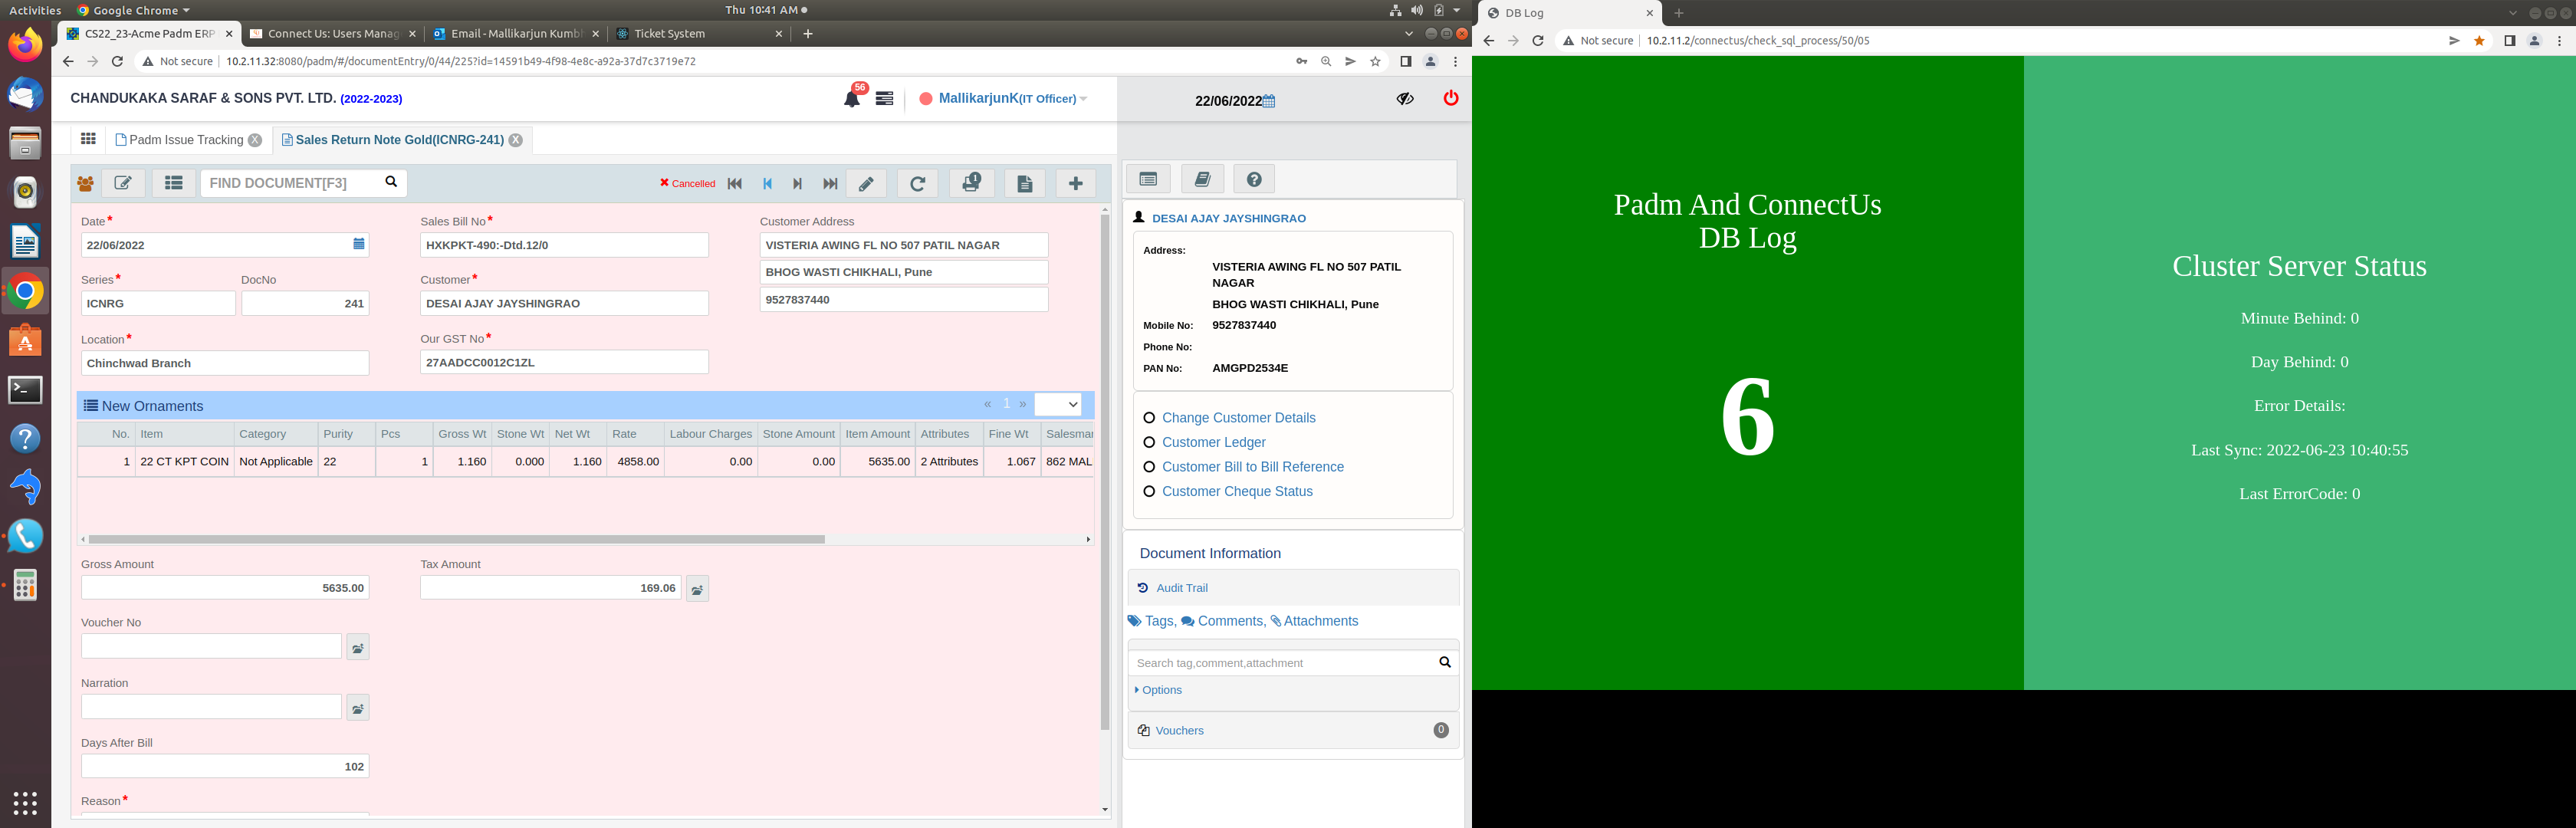Go to the previous document
This screenshot has height=828, width=2576.
point(767,183)
